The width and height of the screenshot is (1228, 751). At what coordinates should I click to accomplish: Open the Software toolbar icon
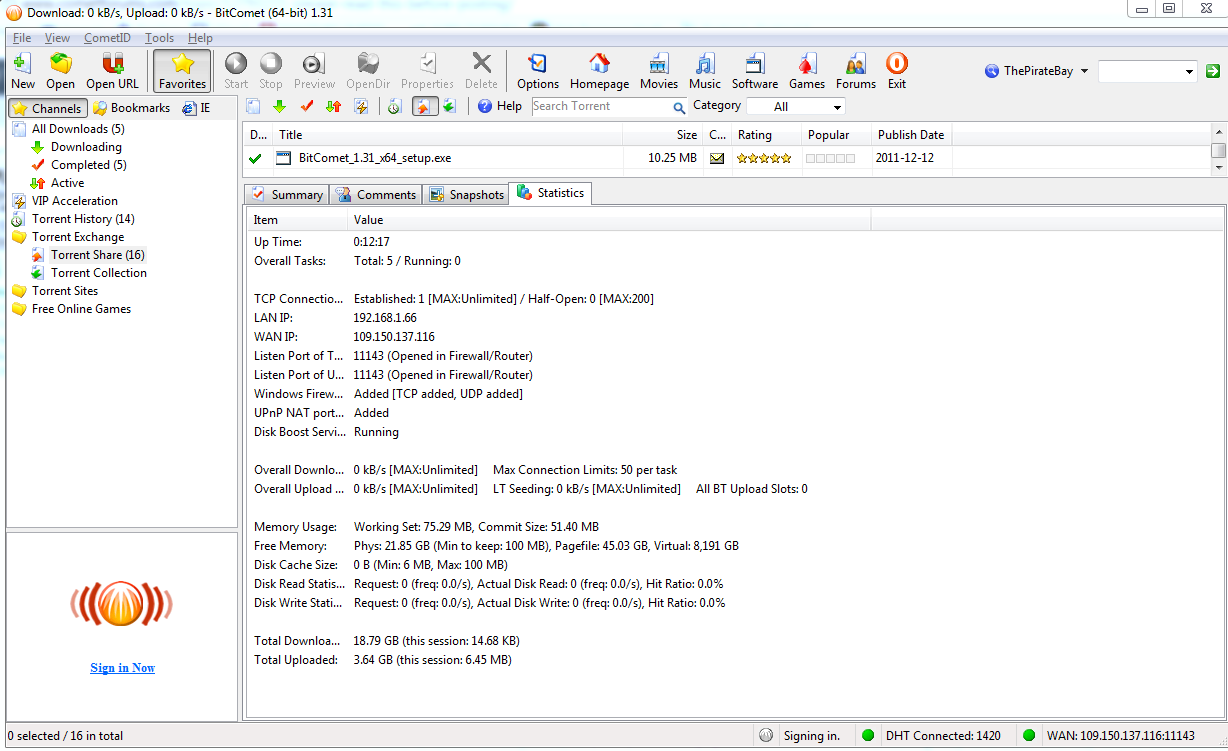755,71
